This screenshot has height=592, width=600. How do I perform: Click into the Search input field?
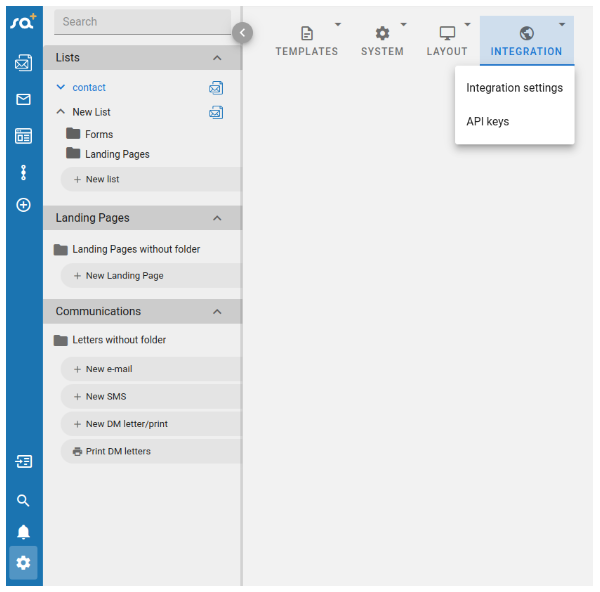140,21
